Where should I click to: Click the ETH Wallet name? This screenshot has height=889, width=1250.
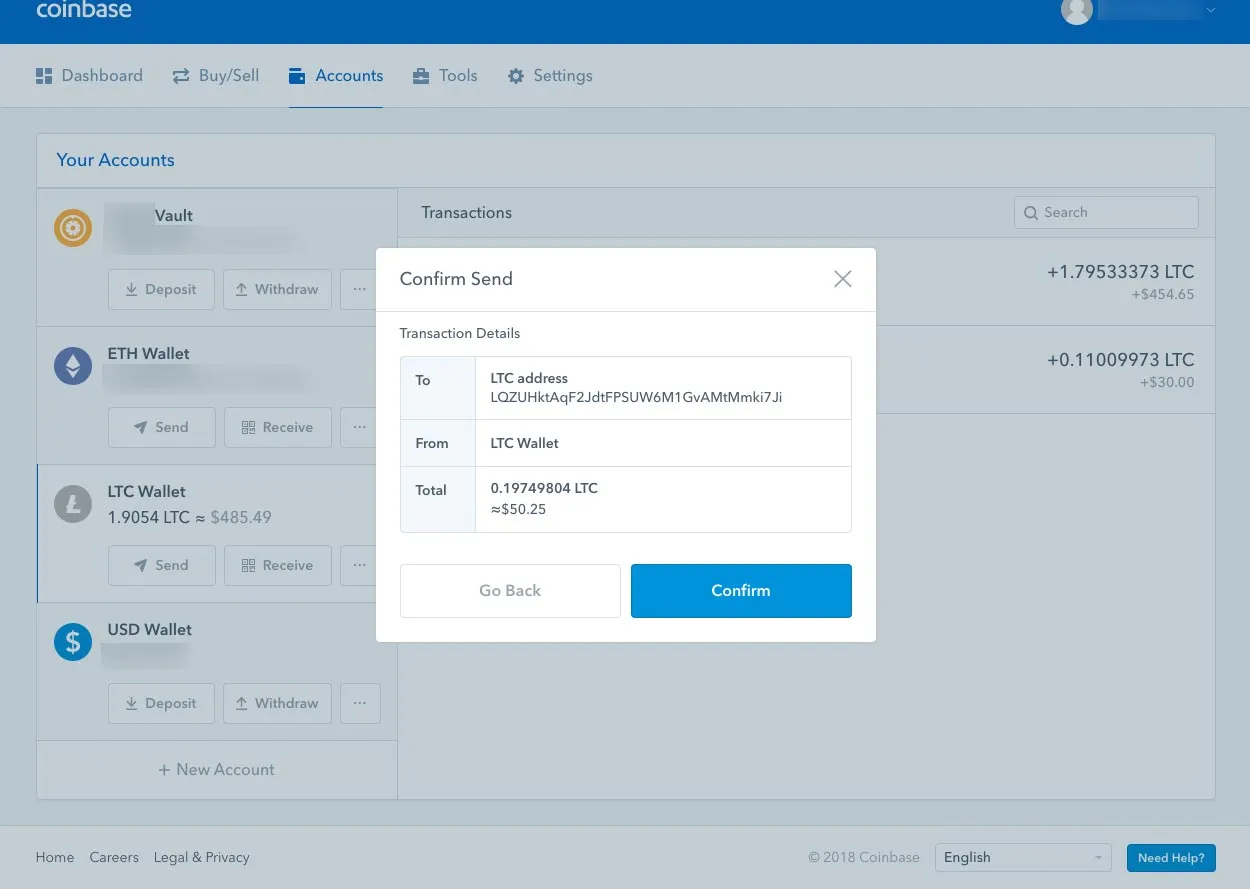click(x=148, y=354)
